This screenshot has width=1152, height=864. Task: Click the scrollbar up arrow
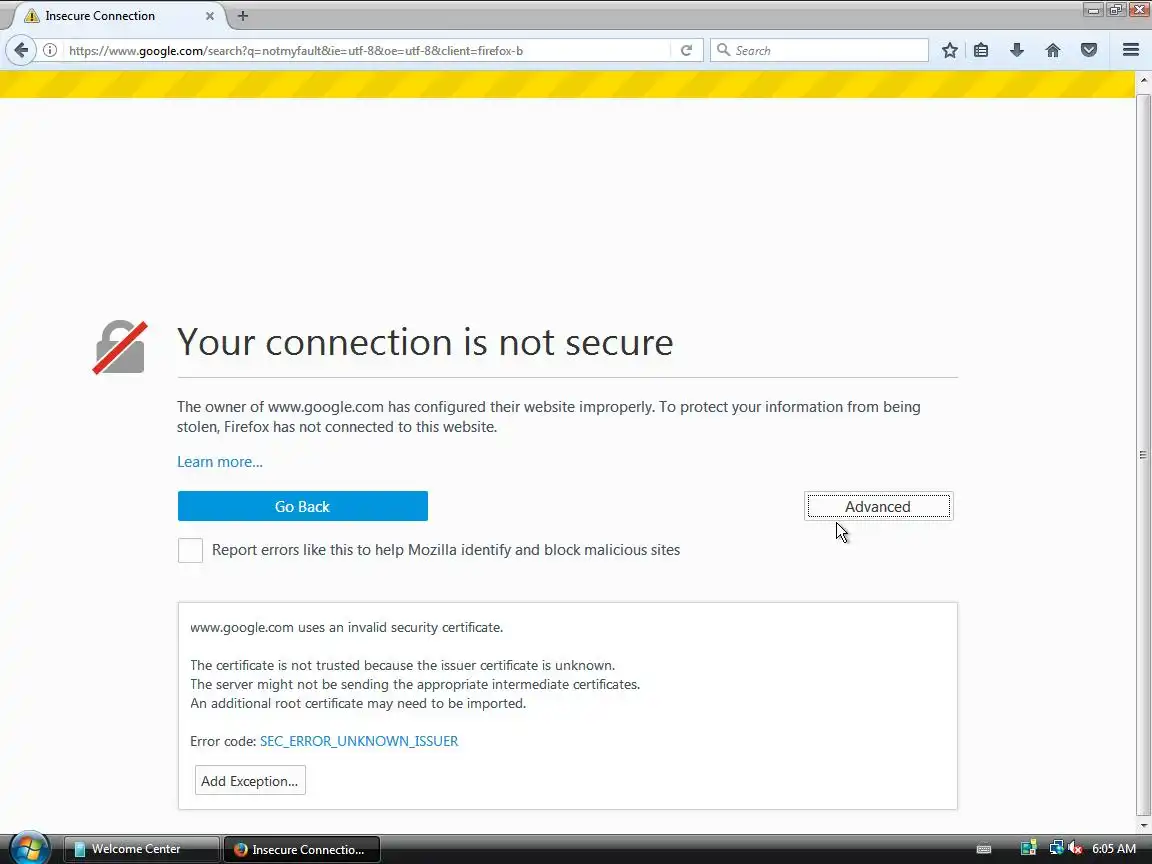(x=1143, y=78)
